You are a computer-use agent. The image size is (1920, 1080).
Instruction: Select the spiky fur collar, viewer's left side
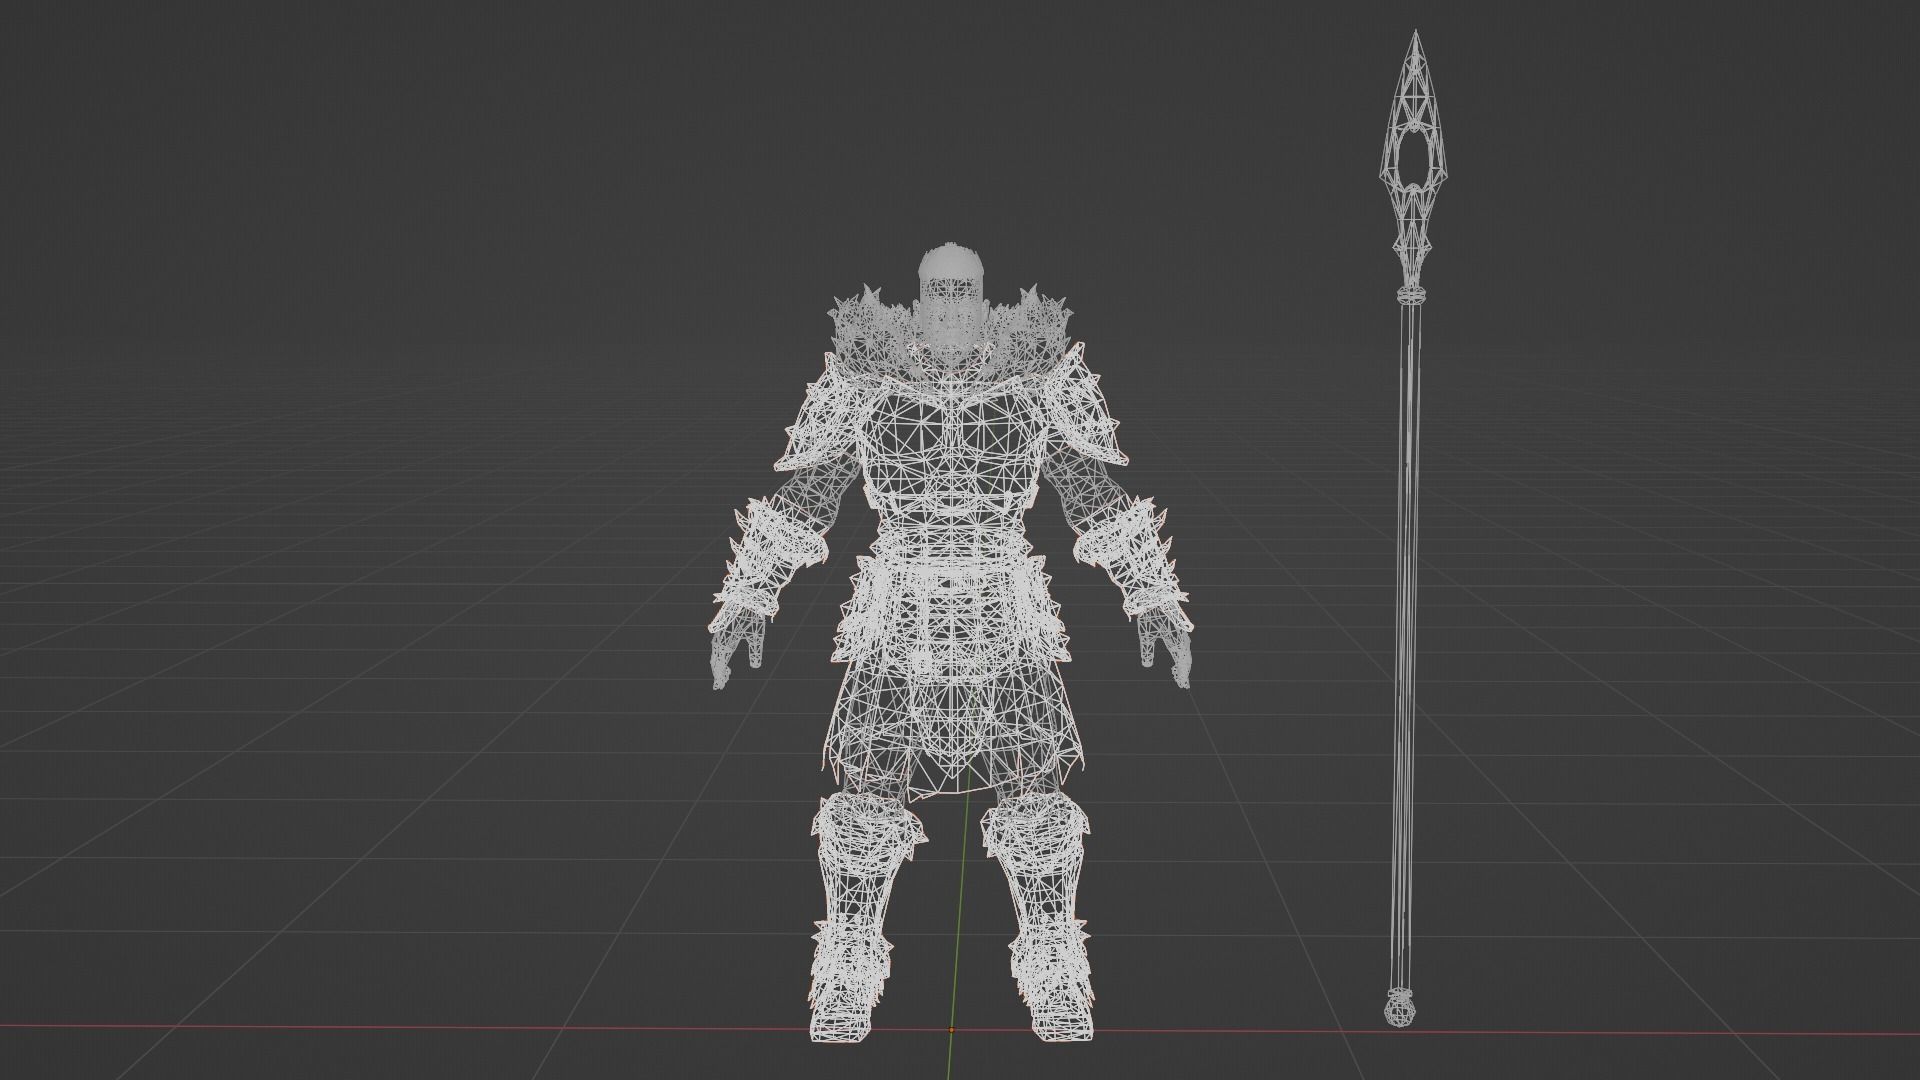pos(865,325)
